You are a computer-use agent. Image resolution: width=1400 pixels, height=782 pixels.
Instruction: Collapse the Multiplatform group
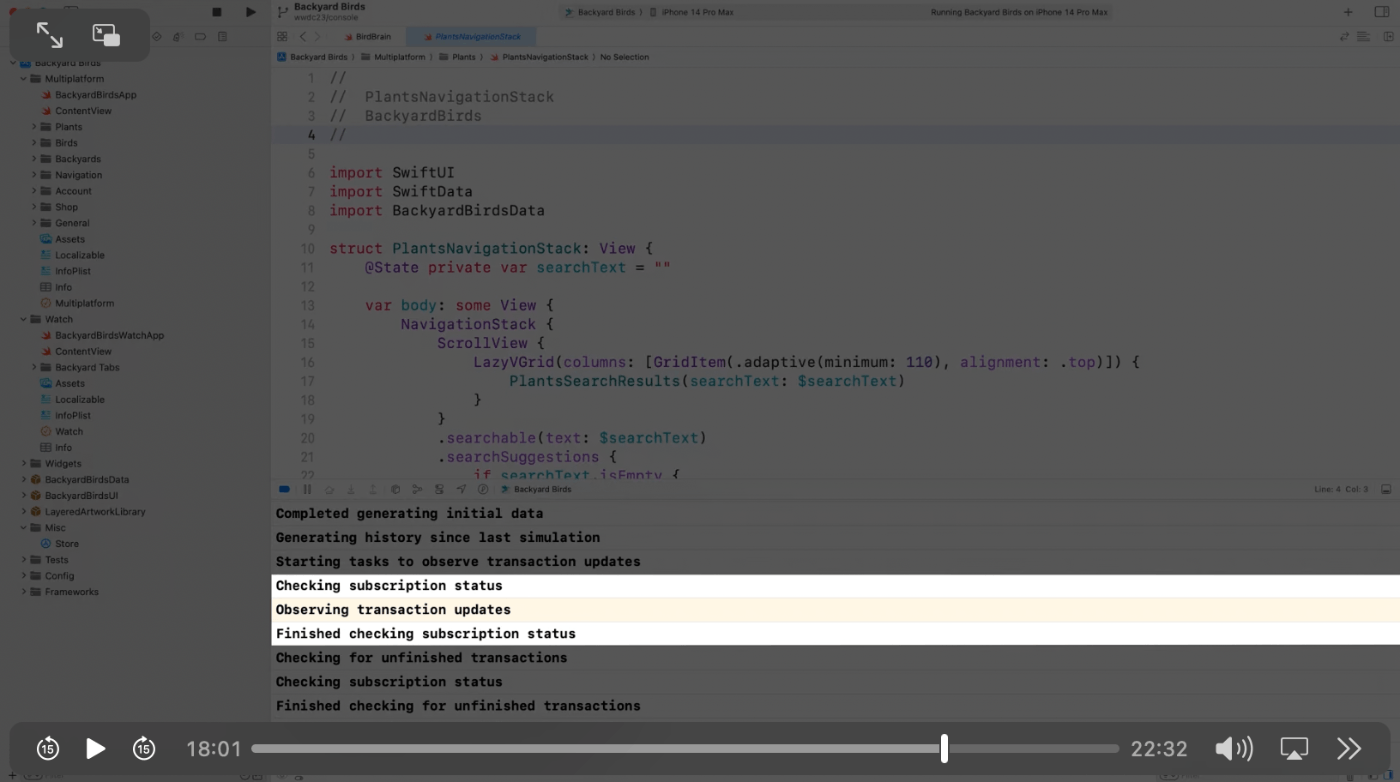23,79
